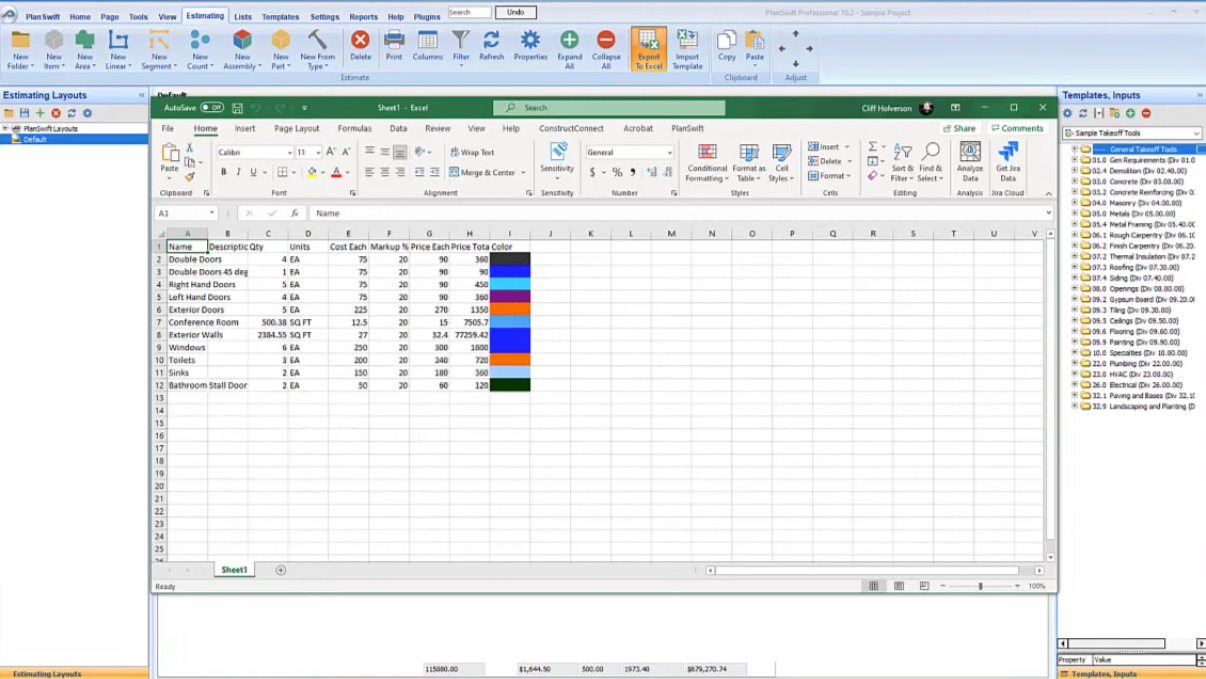This screenshot has width=1206, height=679.
Task: Click New Item in PlanSwift ribbon
Action: click(x=53, y=49)
